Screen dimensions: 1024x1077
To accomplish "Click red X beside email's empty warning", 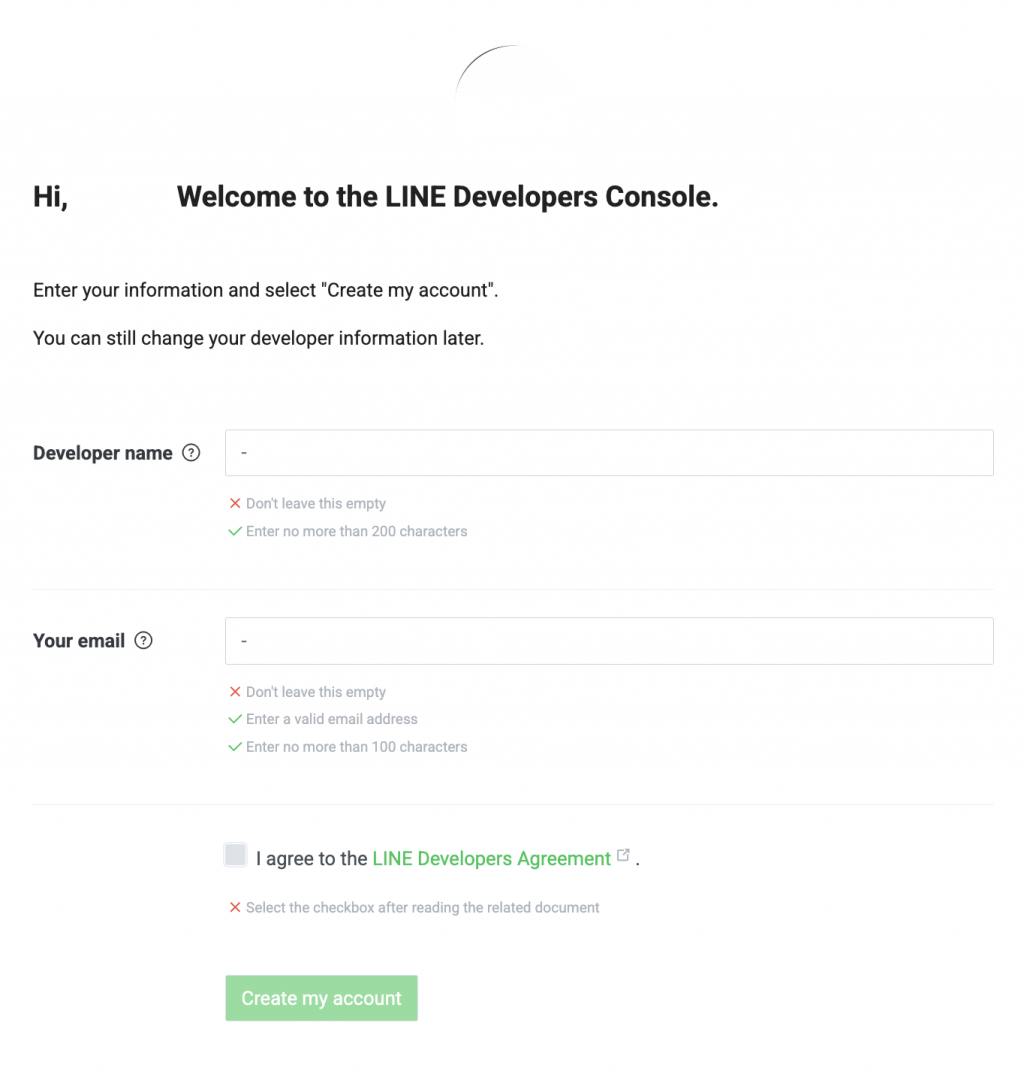I will coord(235,692).
